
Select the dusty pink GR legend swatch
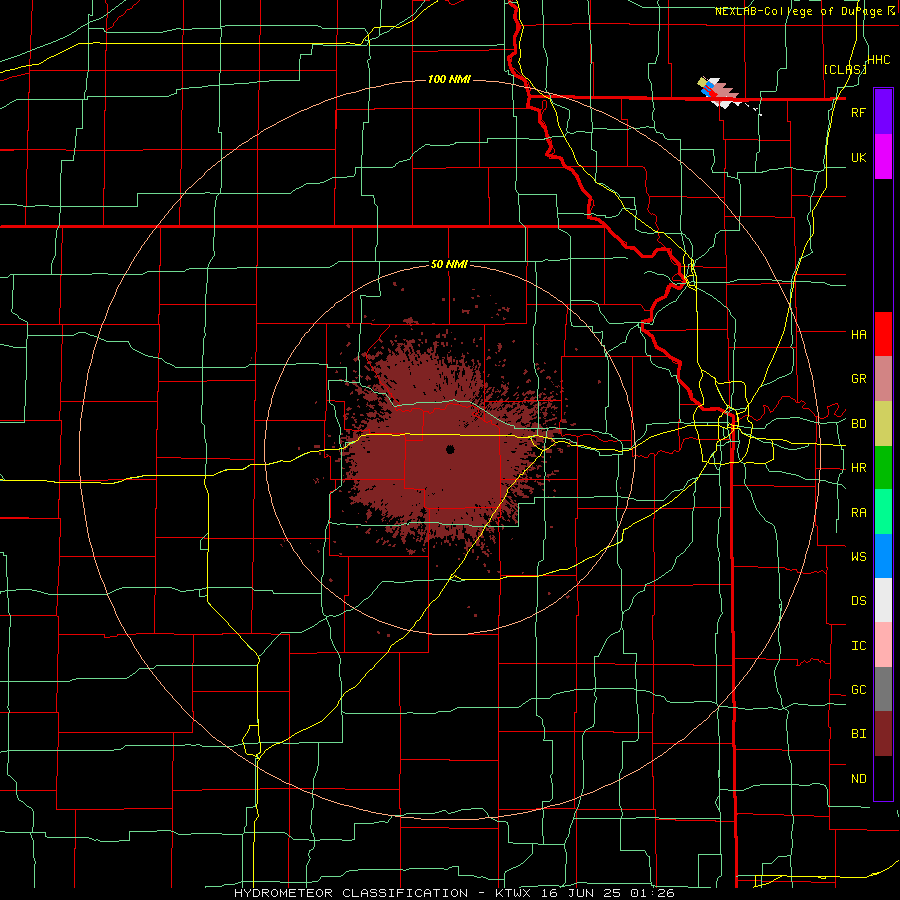[883, 379]
